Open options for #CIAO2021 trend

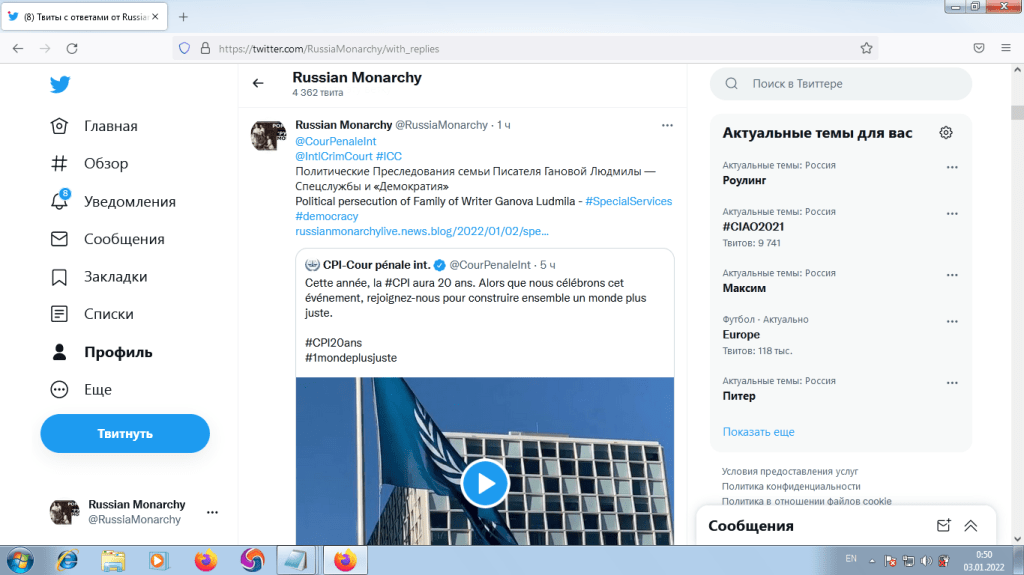[x=952, y=214]
